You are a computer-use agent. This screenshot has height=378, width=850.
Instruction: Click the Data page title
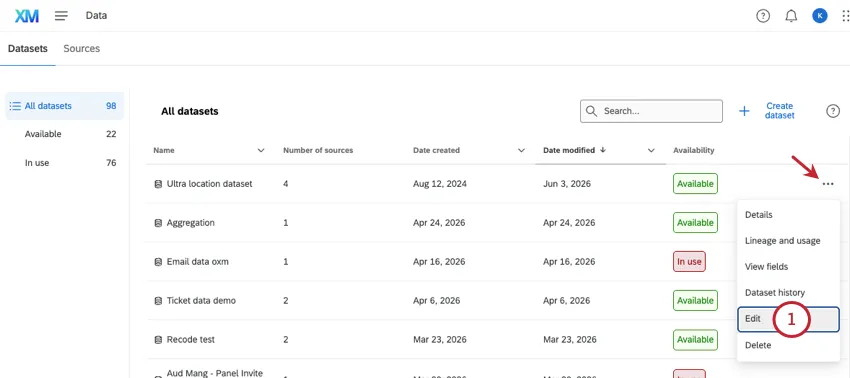click(96, 16)
